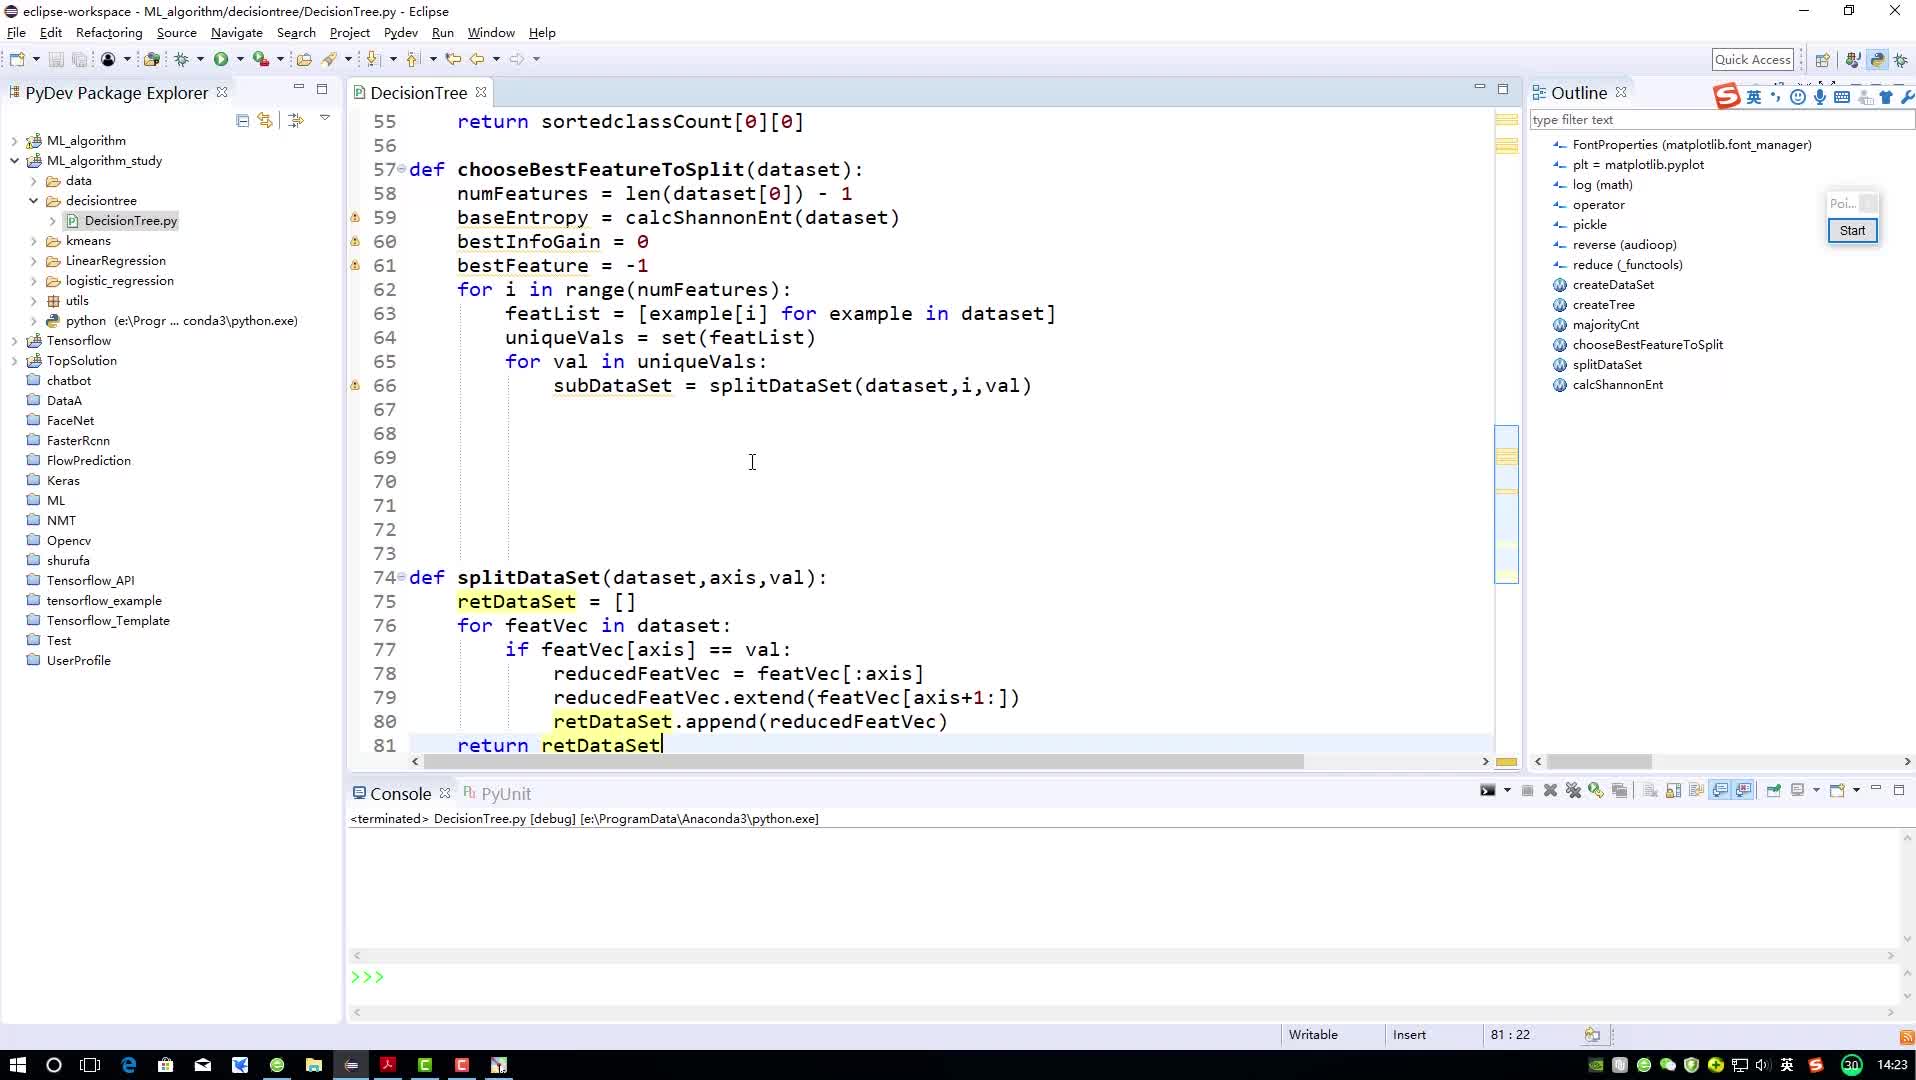This screenshot has width=1916, height=1080.
Task: Toggle Show Console When Standard Out Changes
Action: 1720,791
